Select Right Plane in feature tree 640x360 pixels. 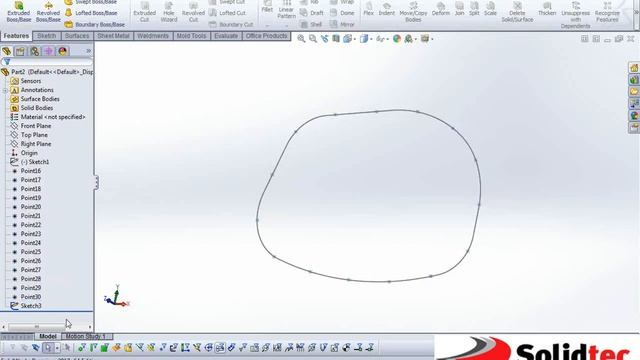point(36,144)
